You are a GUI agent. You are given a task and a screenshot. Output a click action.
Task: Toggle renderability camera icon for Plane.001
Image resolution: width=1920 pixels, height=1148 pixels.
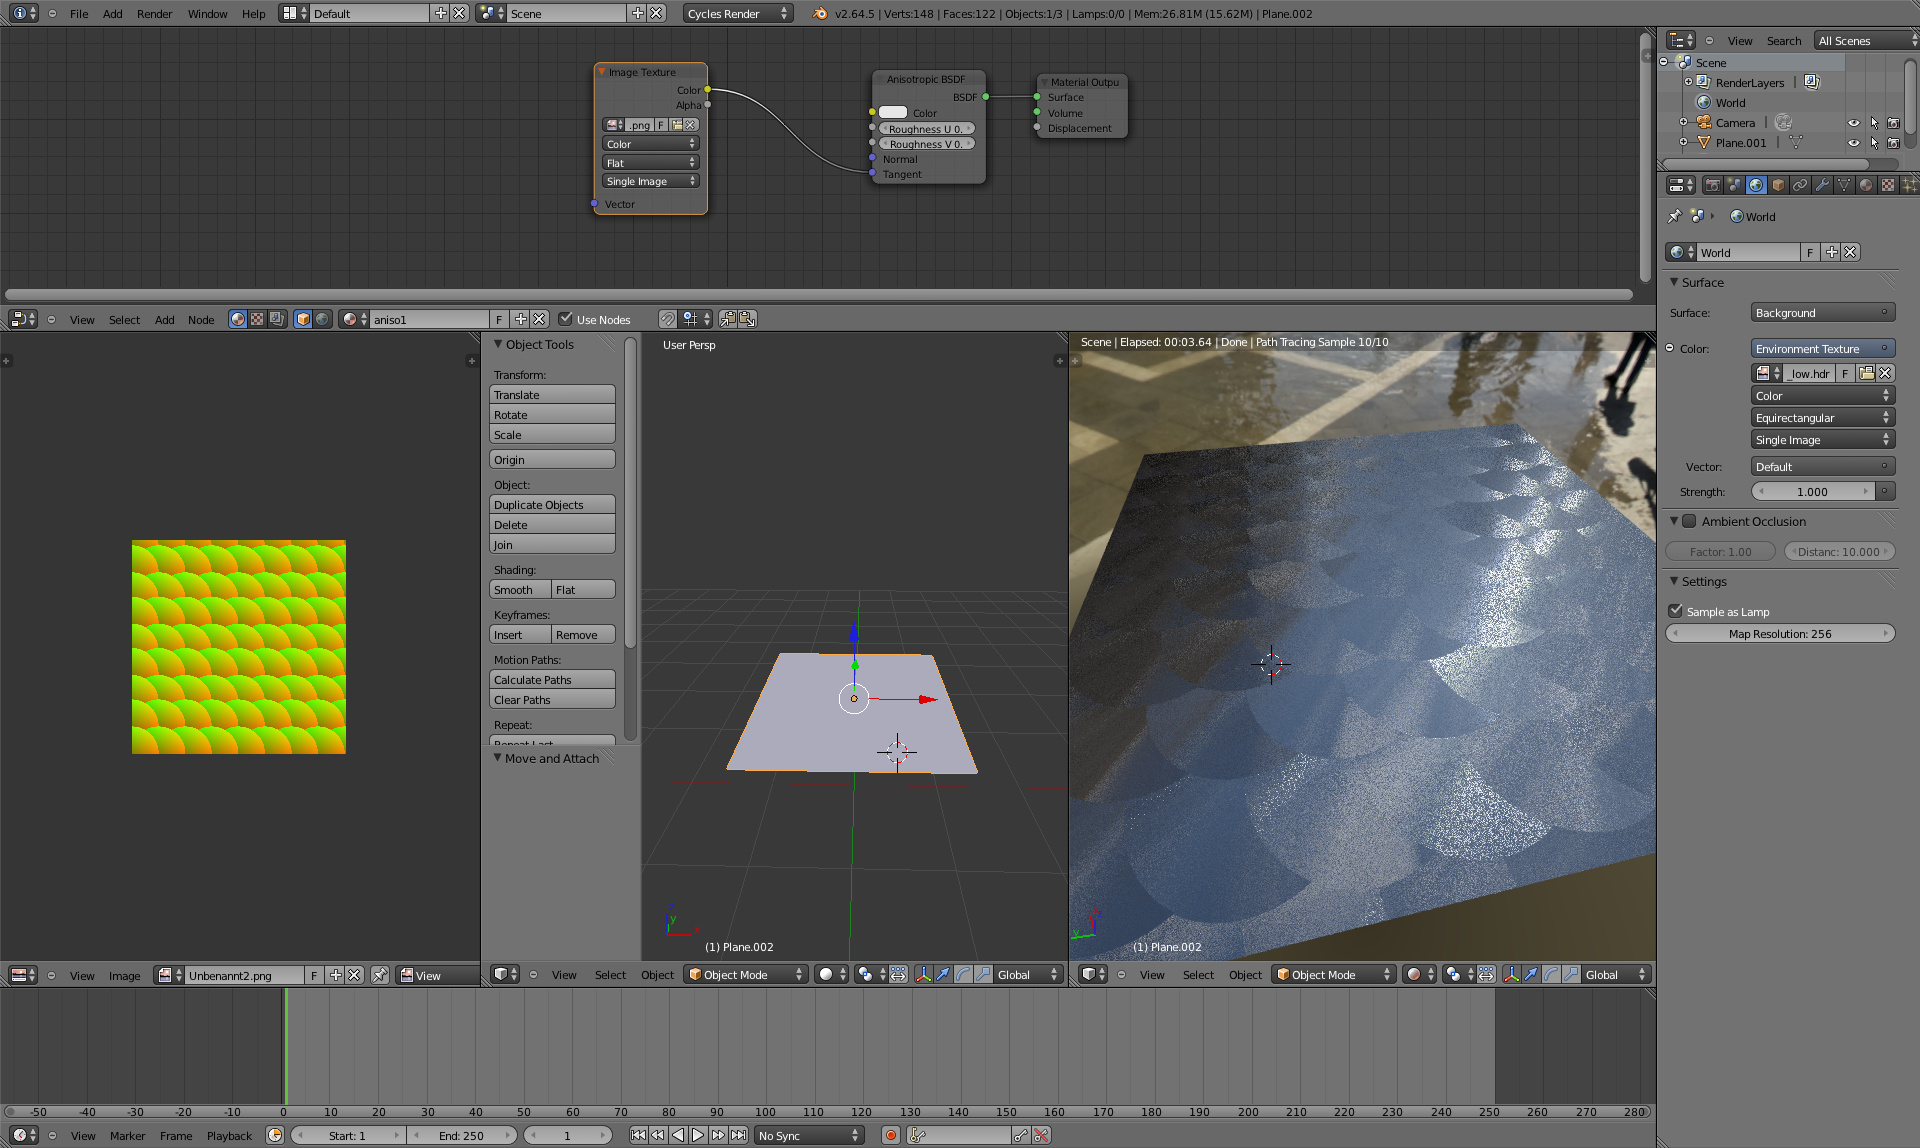(1893, 143)
